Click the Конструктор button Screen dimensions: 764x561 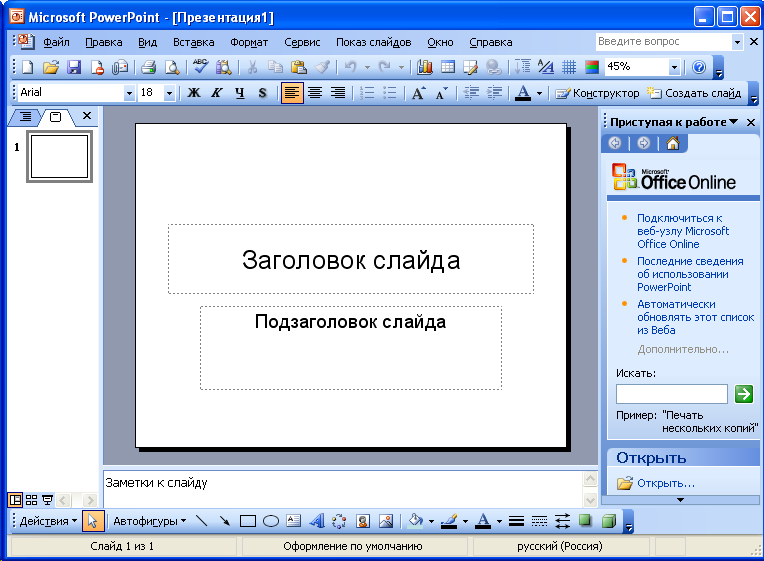(597, 93)
